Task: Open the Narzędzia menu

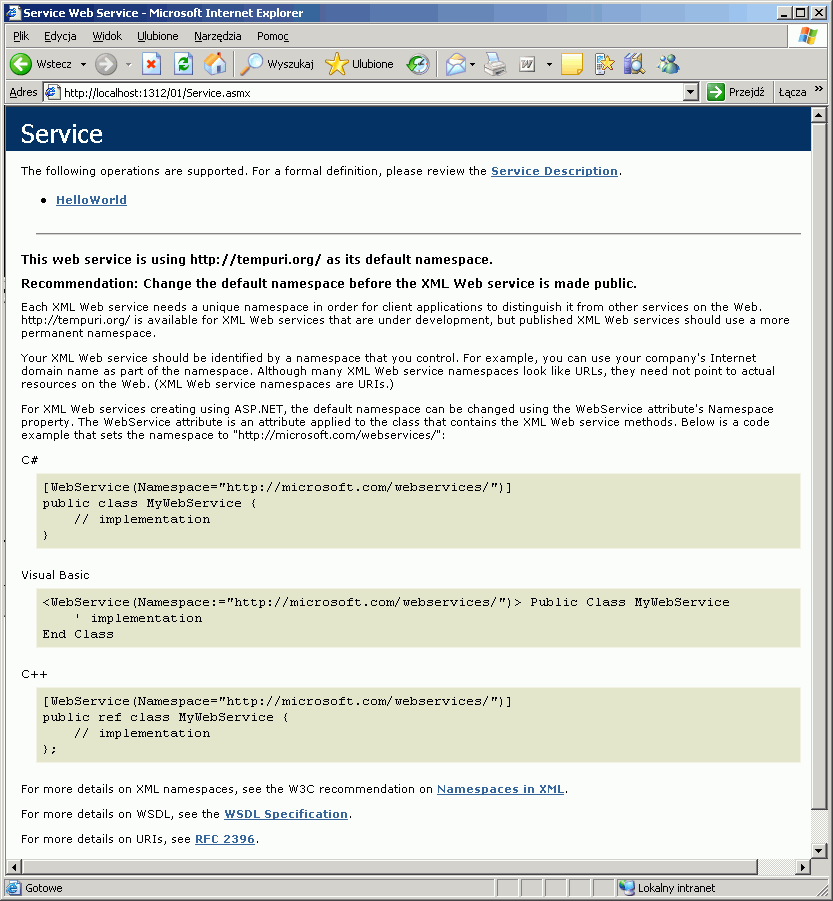Action: (x=217, y=36)
